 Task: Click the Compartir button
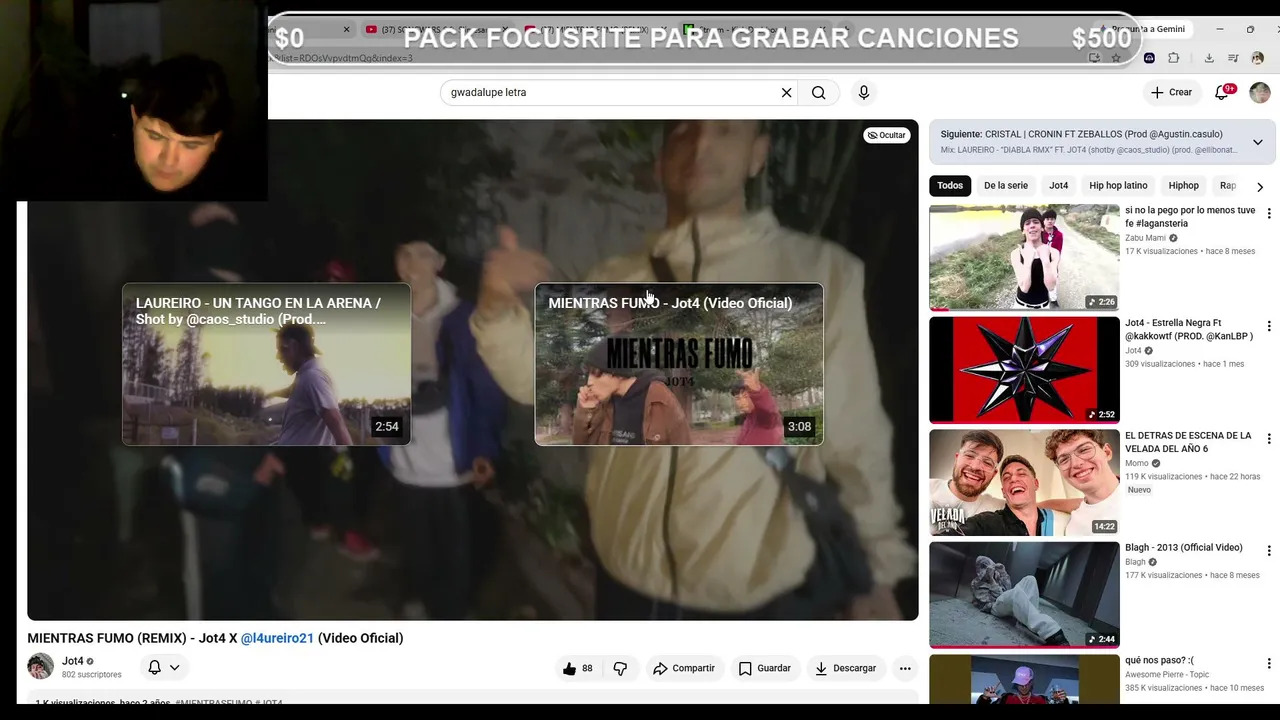pyautogui.click(x=684, y=668)
